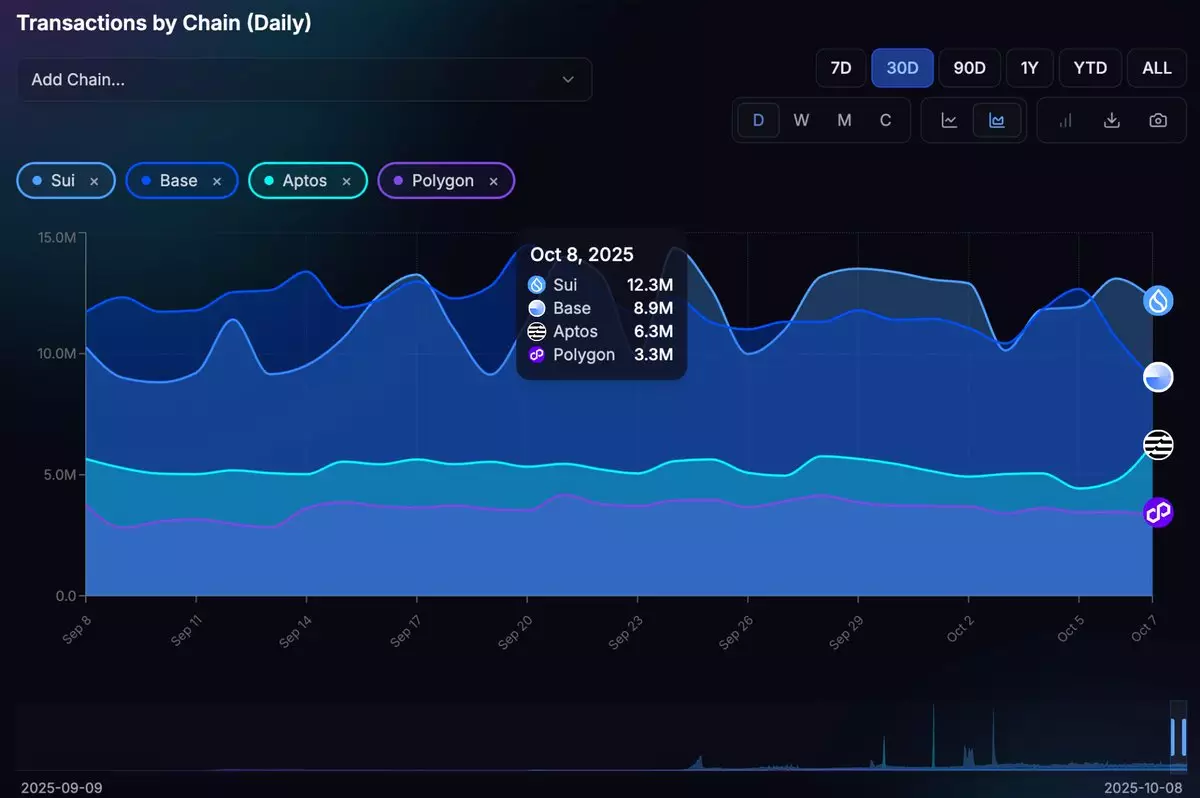Show YTD time range
Image resolution: width=1200 pixels, height=798 pixels.
click(x=1090, y=68)
